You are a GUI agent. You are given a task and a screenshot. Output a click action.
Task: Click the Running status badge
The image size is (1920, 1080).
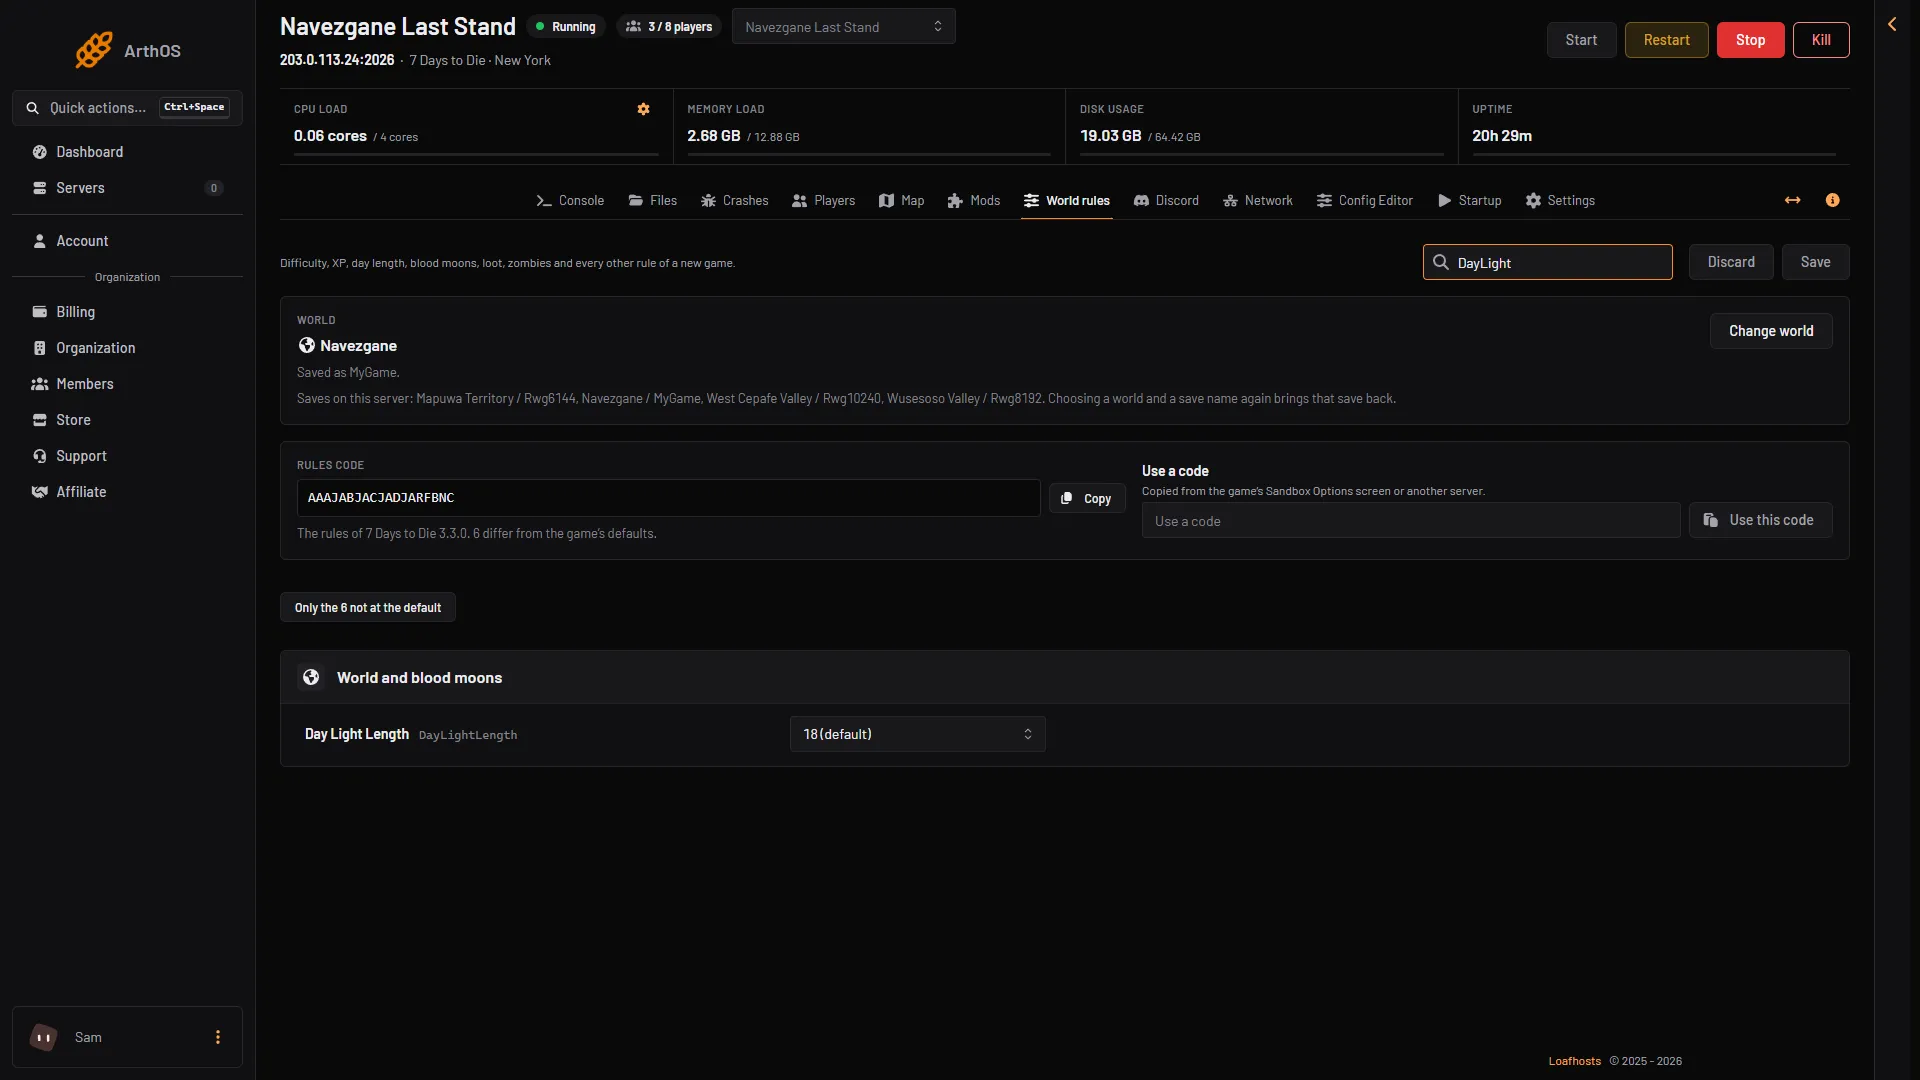tap(566, 27)
